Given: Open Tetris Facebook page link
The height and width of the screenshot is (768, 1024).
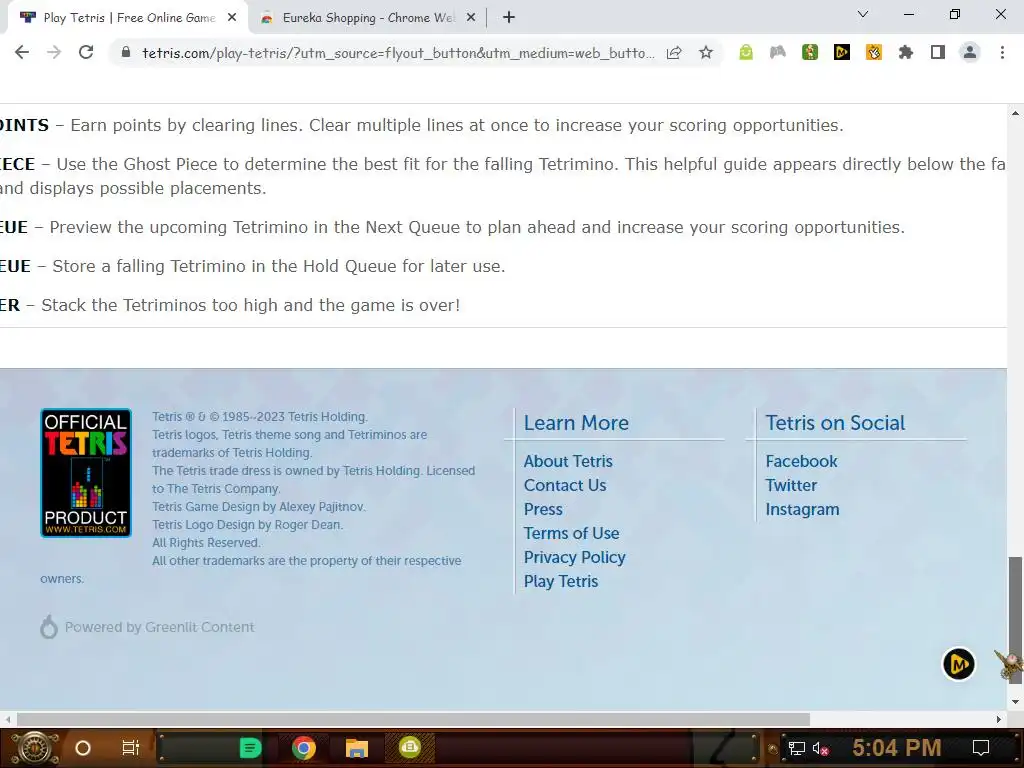Looking at the screenshot, I should pyautogui.click(x=801, y=461).
